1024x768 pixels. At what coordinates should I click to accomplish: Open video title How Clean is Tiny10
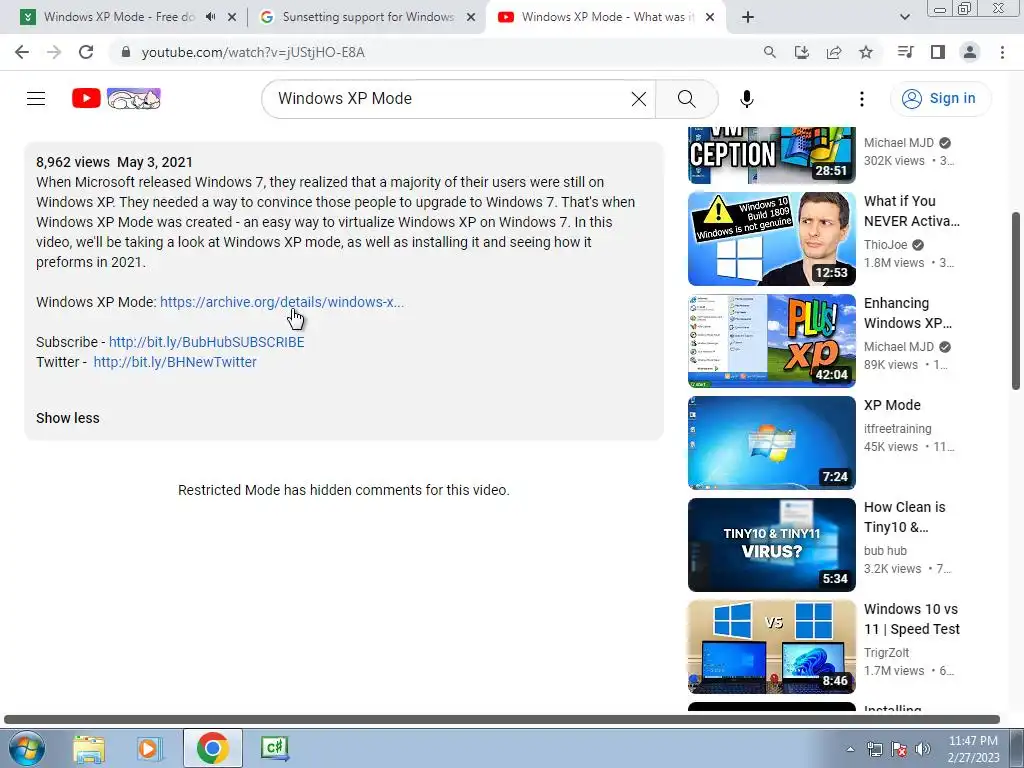(904, 517)
